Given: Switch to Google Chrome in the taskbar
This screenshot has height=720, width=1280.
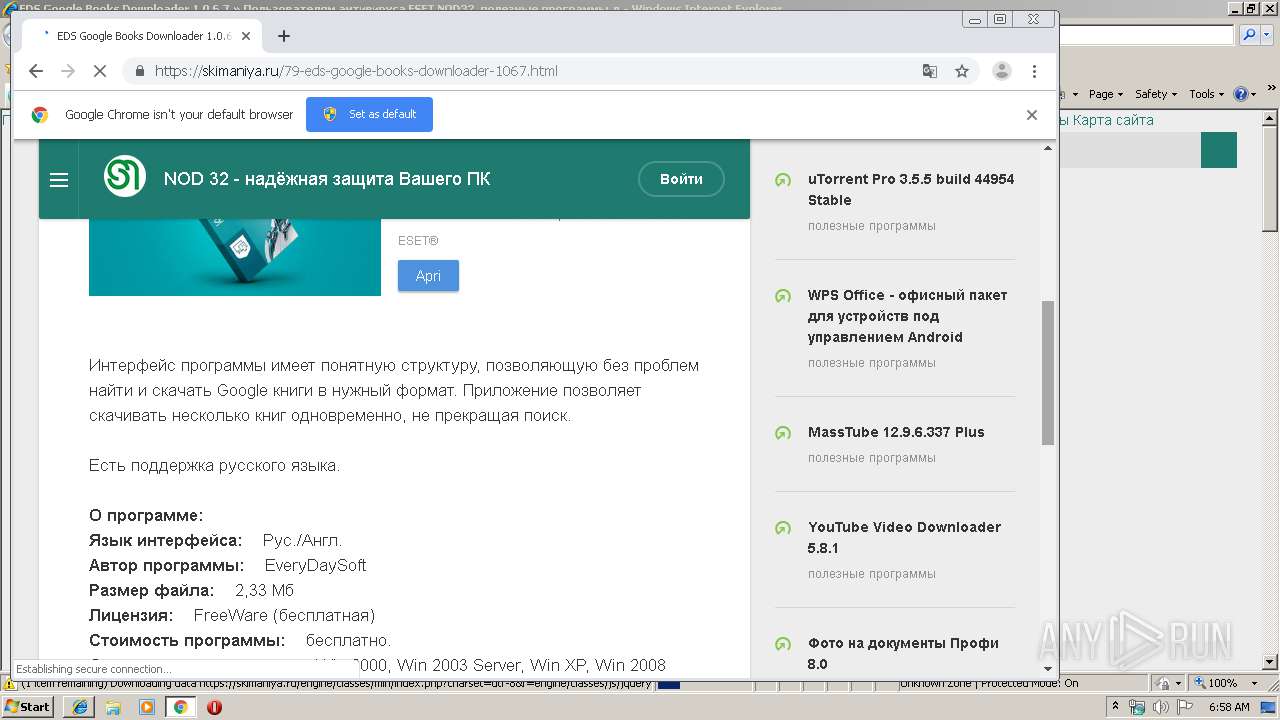Looking at the screenshot, I should point(181,707).
